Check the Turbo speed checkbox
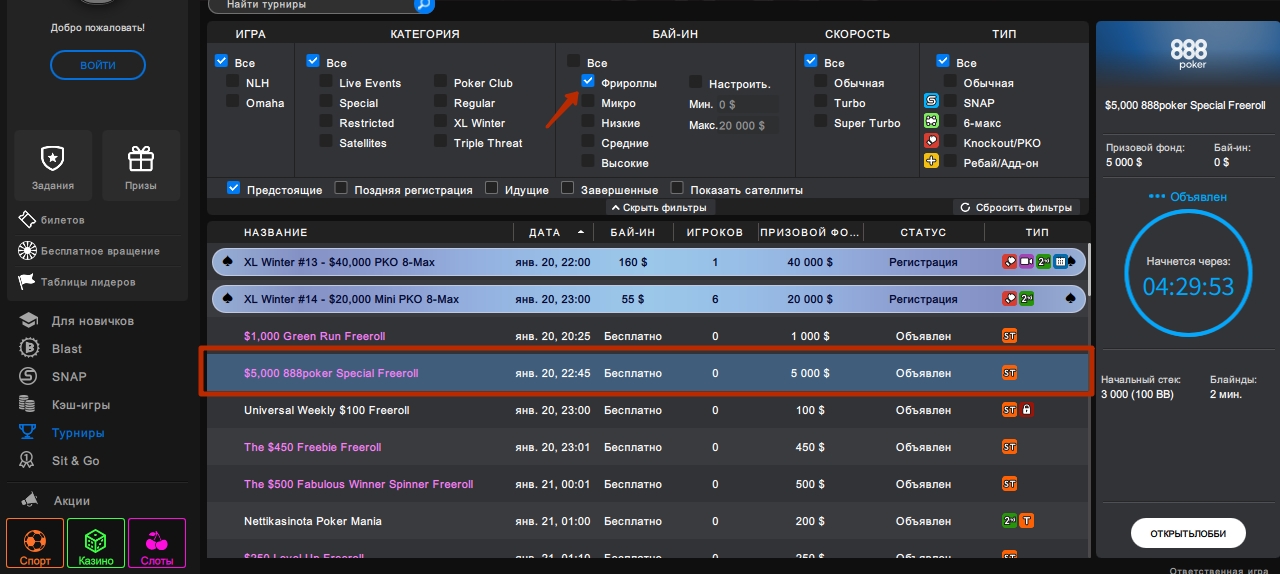This screenshot has height=574, width=1280. coord(821,102)
